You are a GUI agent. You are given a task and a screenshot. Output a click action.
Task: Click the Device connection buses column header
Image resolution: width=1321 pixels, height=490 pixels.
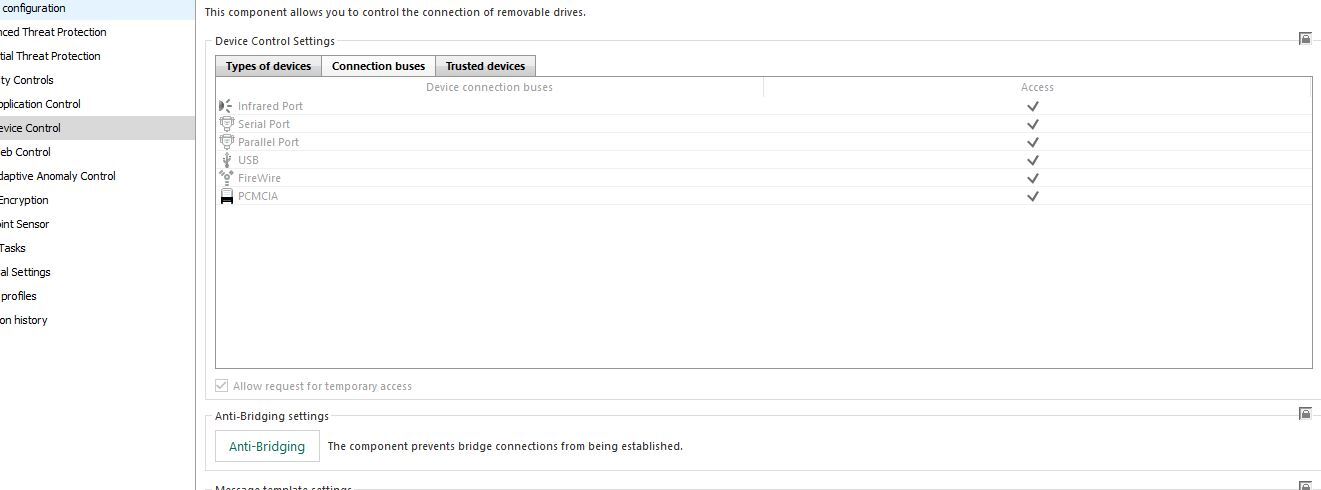tap(489, 87)
